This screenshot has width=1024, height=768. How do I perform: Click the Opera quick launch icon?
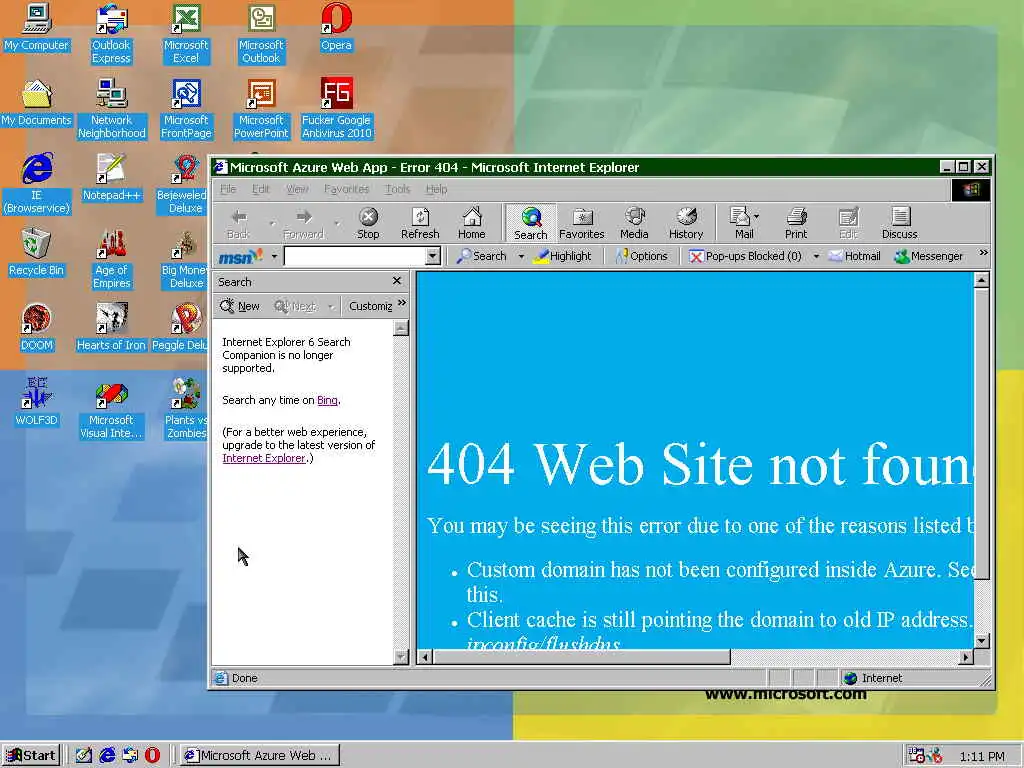pos(152,755)
